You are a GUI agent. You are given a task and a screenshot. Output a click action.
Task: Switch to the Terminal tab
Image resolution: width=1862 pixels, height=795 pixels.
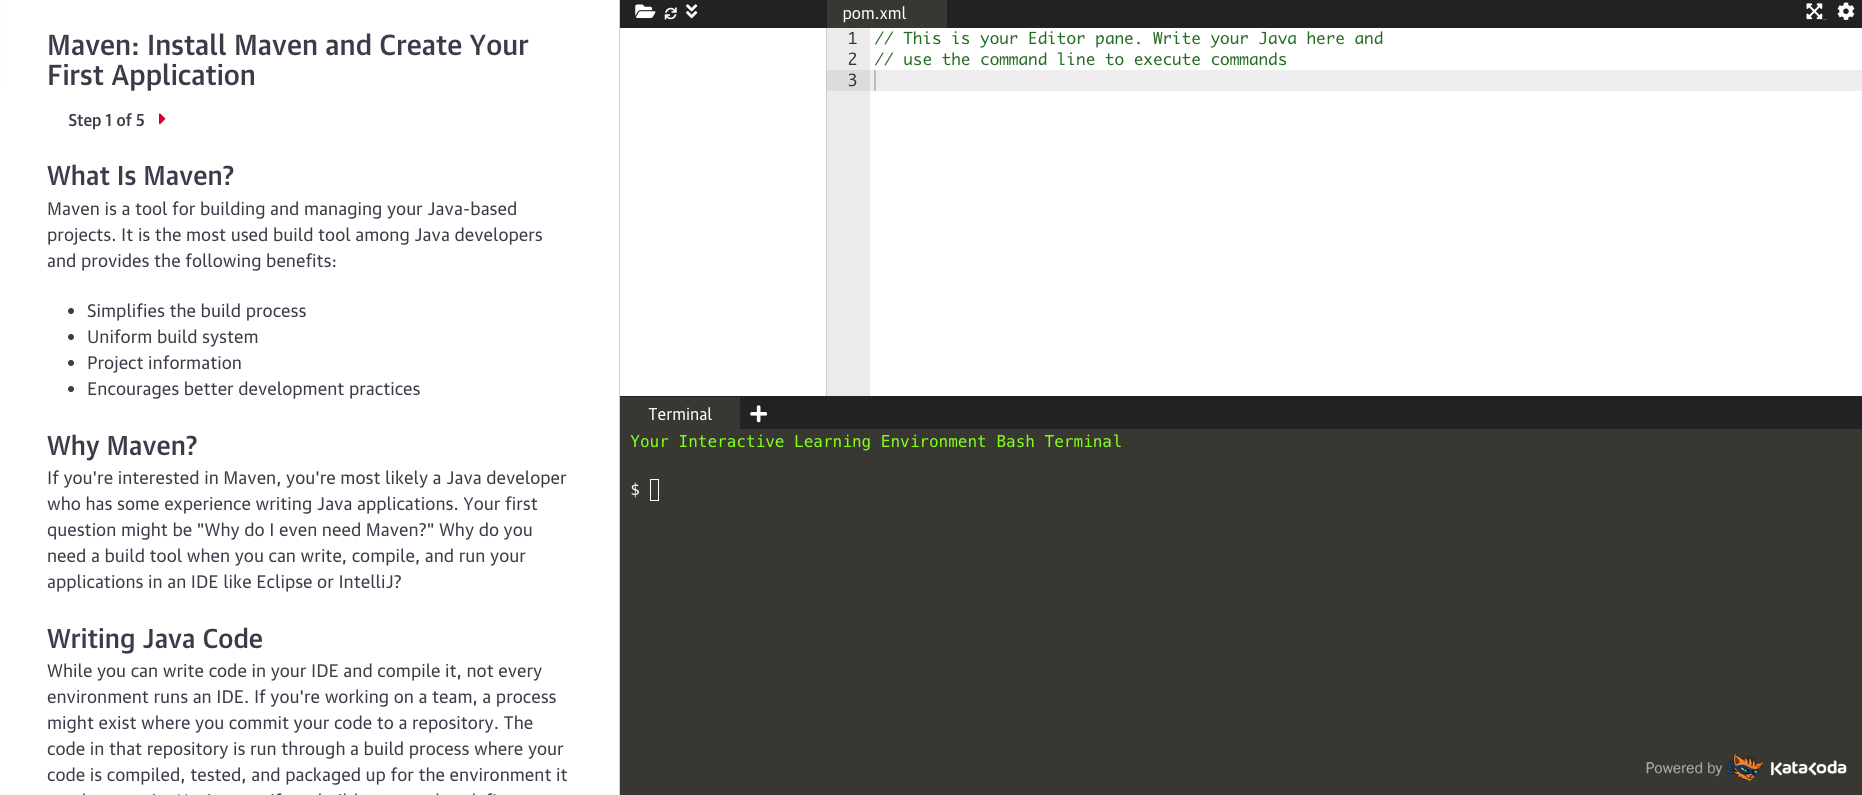[x=680, y=414]
